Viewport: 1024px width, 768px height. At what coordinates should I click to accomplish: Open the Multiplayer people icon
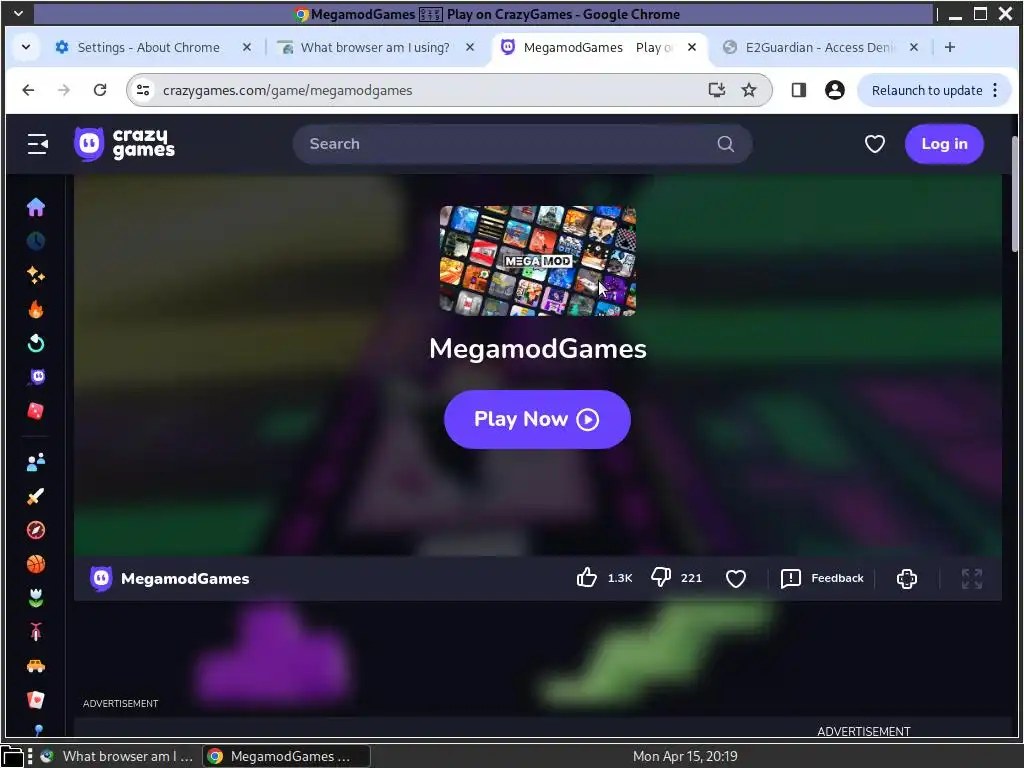(36, 462)
